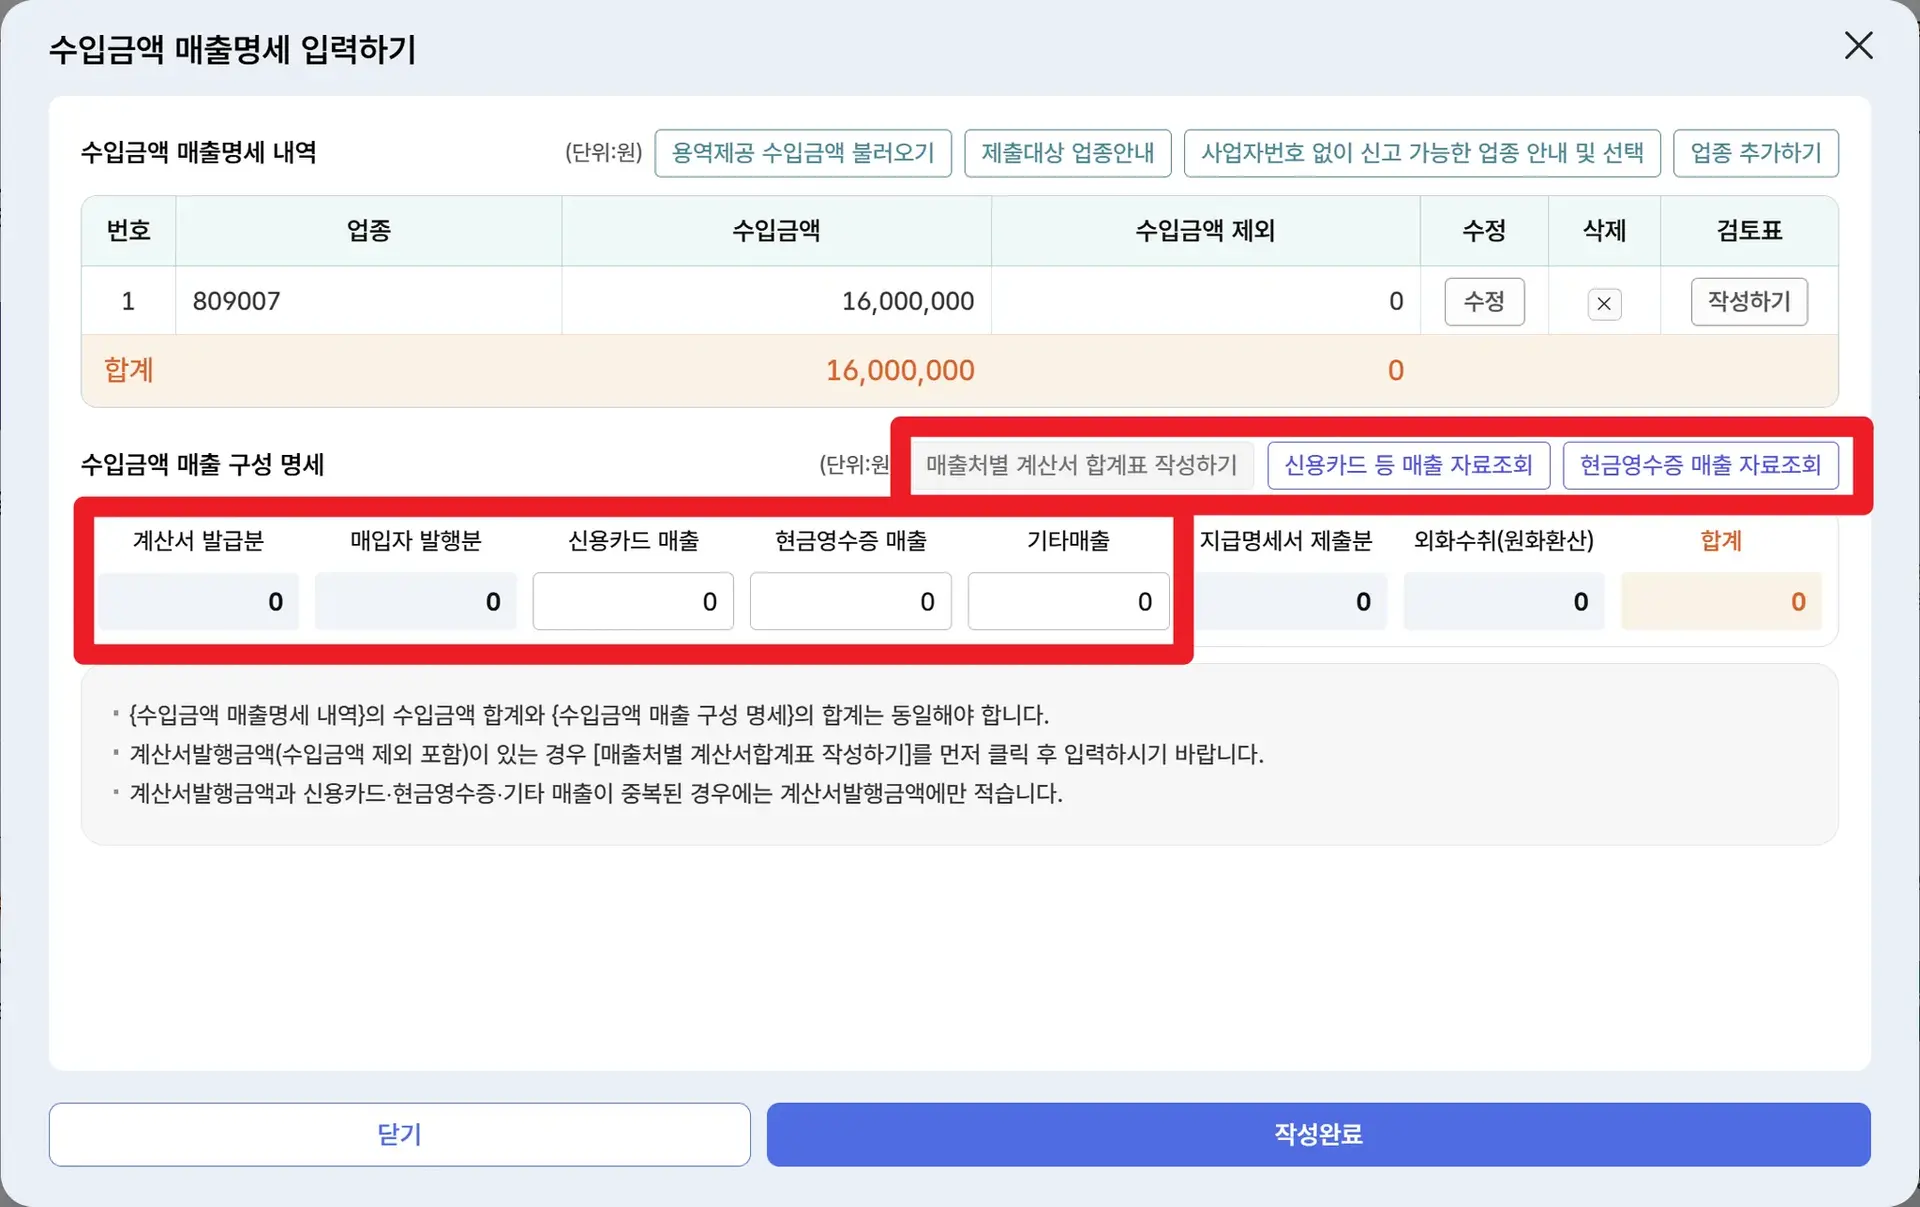Click the 기타매출 amount field
The height and width of the screenshot is (1207, 1920).
[1067, 601]
